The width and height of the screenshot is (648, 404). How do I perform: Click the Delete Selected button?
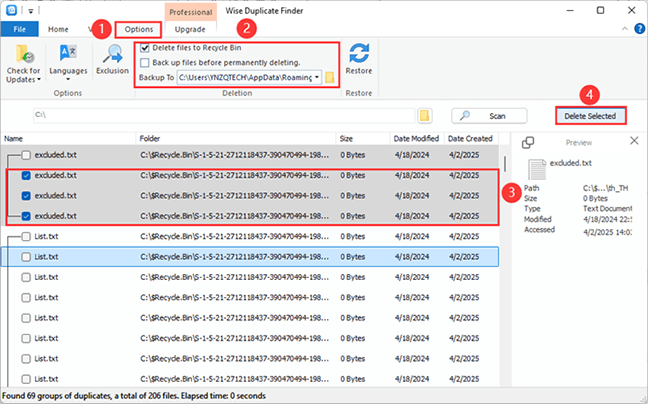pos(590,116)
